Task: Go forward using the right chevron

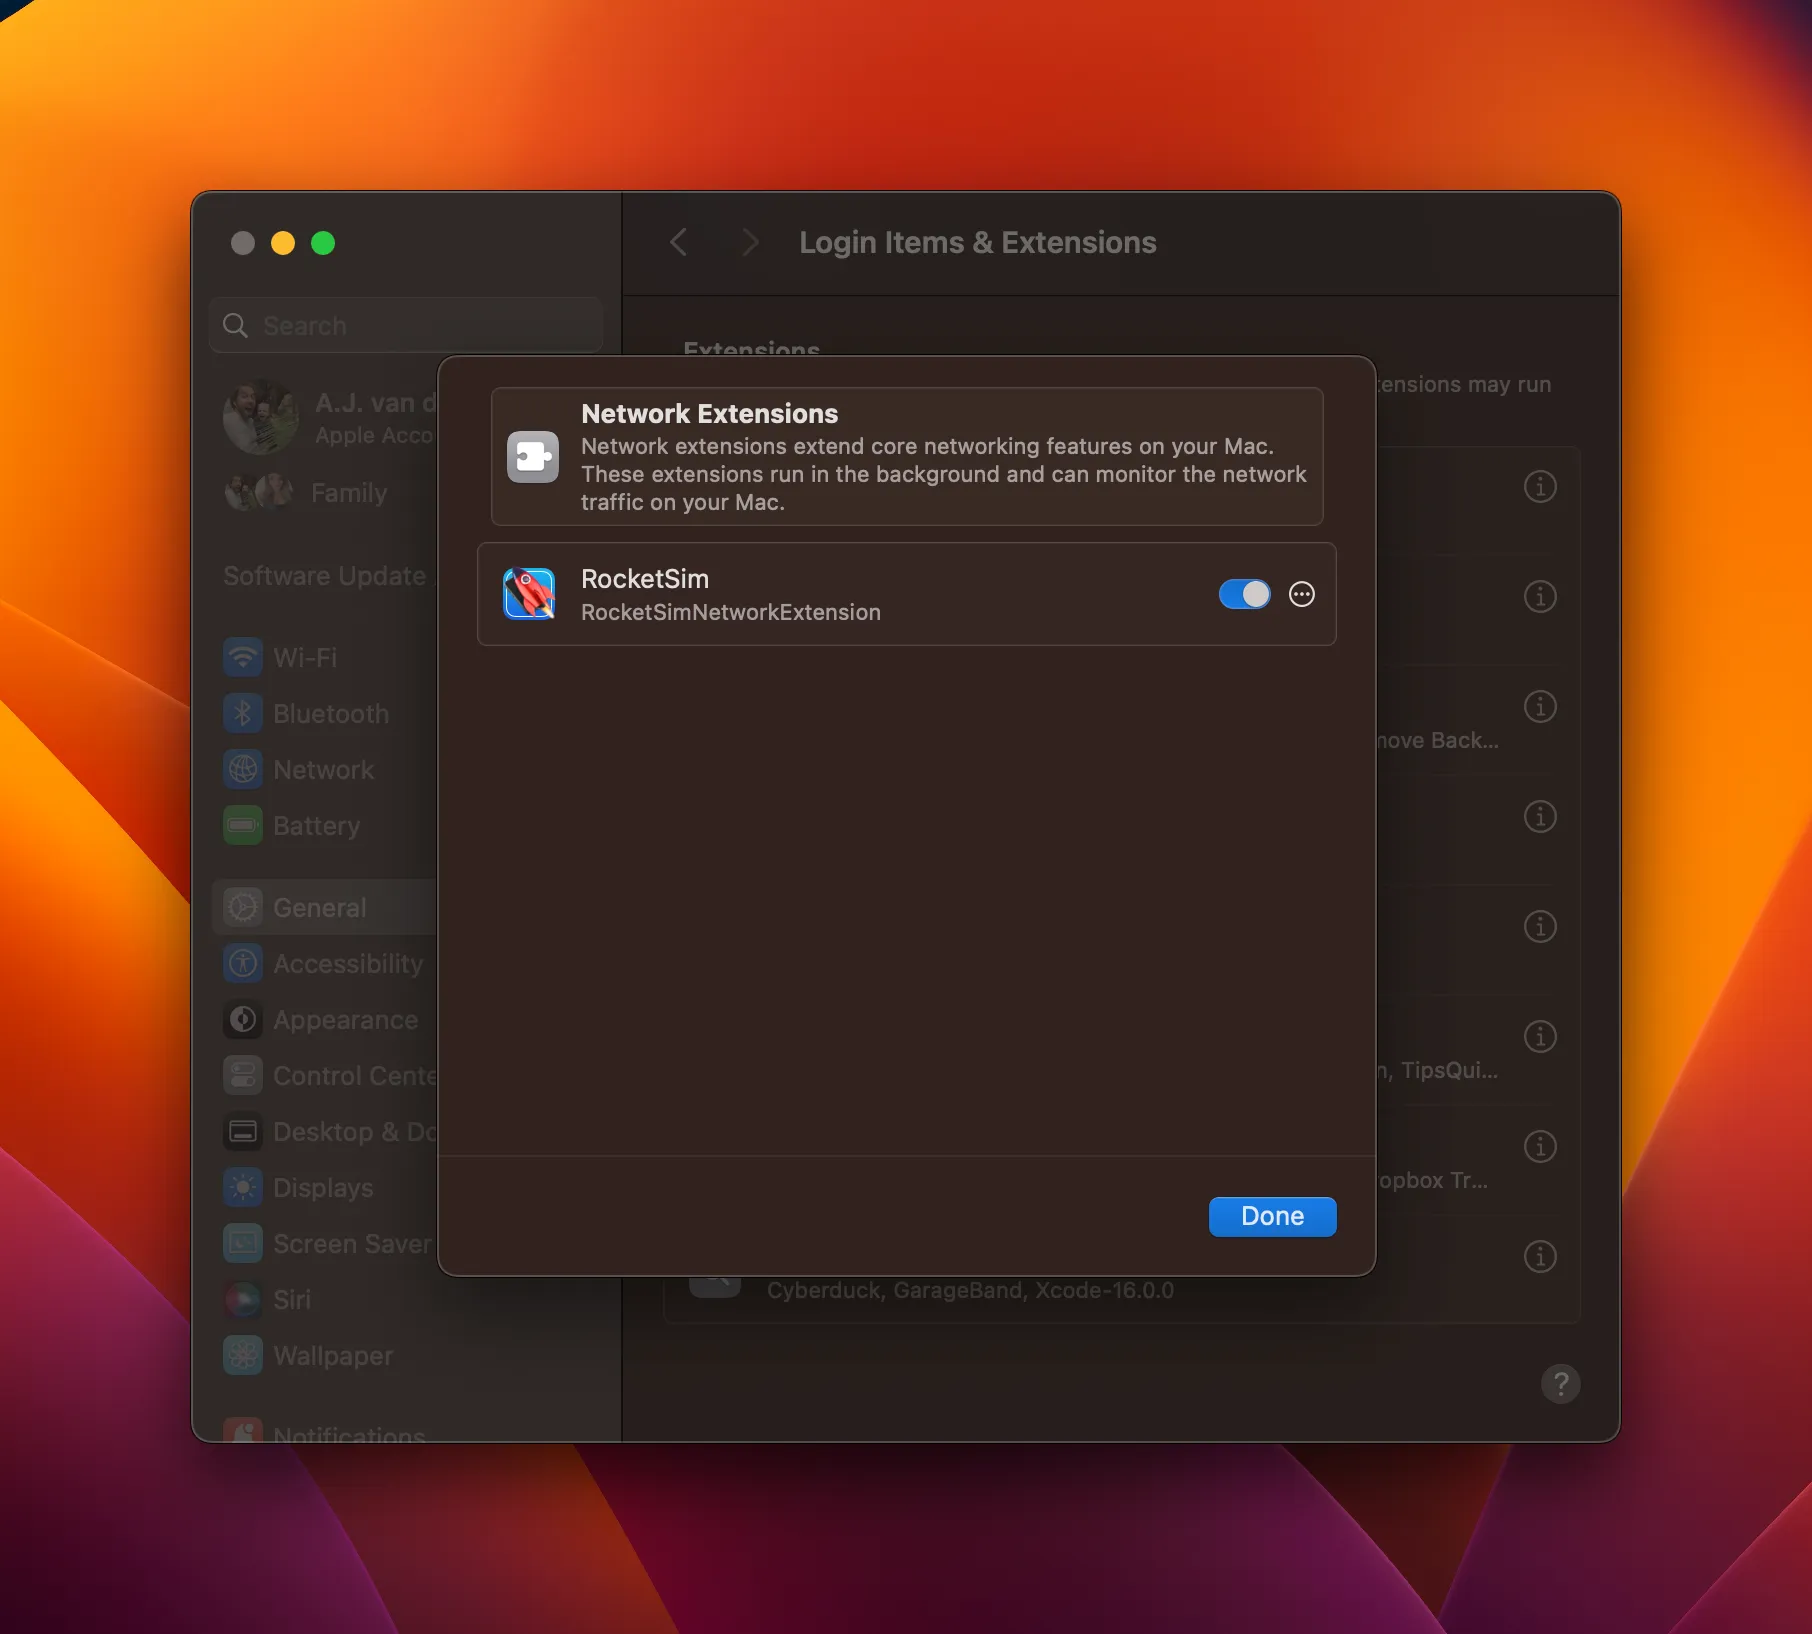Action: tap(749, 242)
